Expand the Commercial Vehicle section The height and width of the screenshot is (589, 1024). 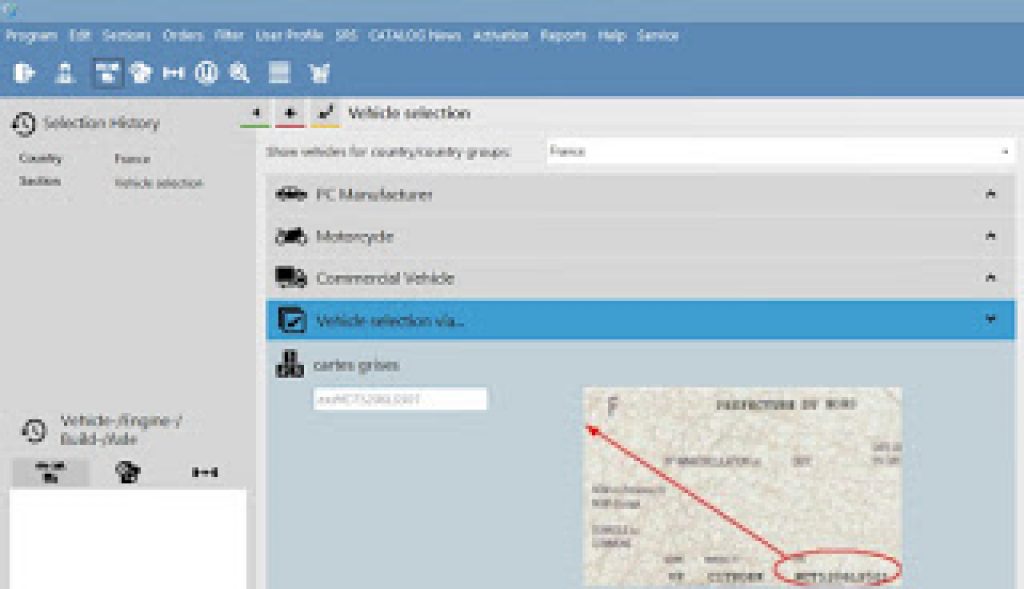pos(989,278)
